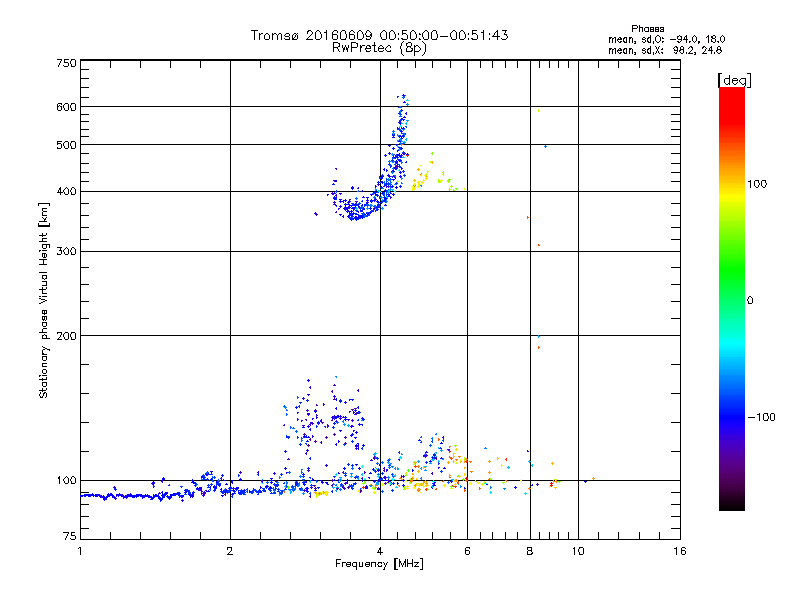Click x-axis tick label '2'
This screenshot has height=600, width=800.
tap(230, 551)
